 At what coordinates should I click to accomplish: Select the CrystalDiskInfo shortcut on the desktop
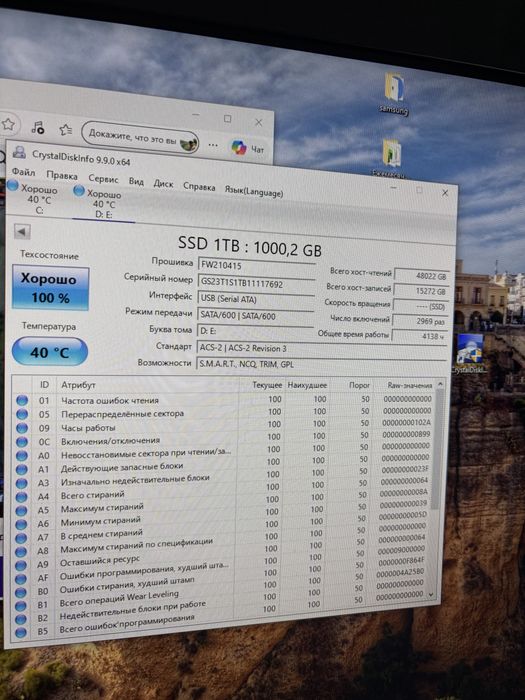(468, 354)
